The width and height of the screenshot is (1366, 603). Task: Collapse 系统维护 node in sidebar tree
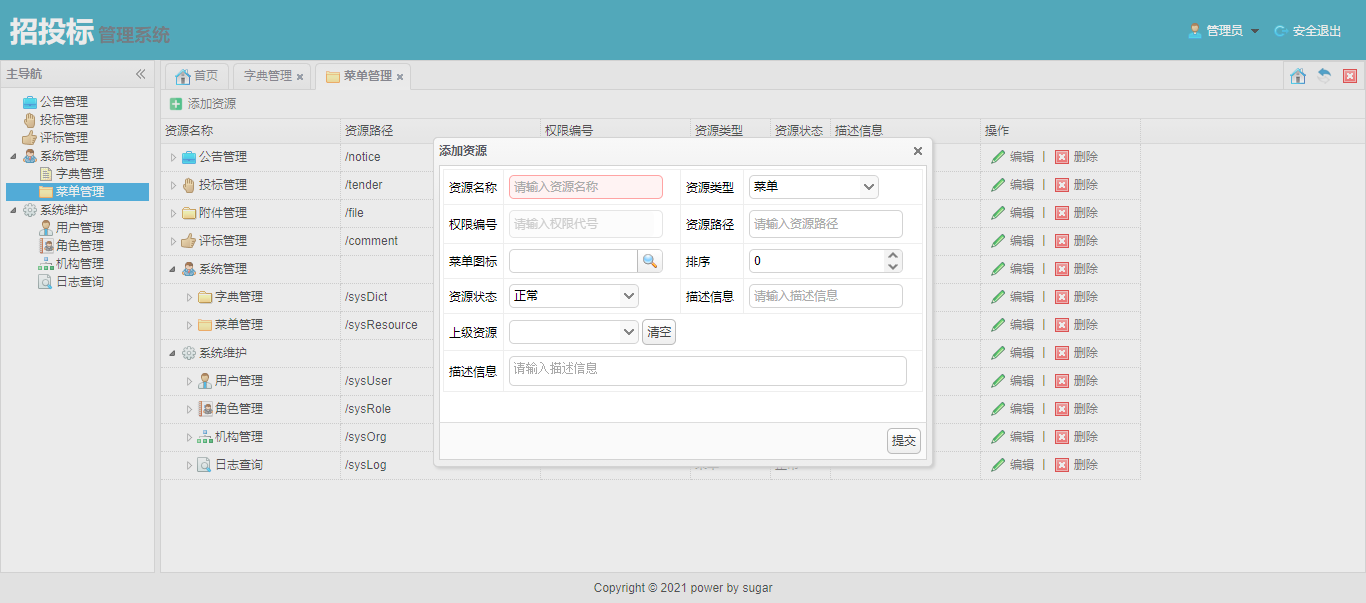pyautogui.click(x=13, y=210)
